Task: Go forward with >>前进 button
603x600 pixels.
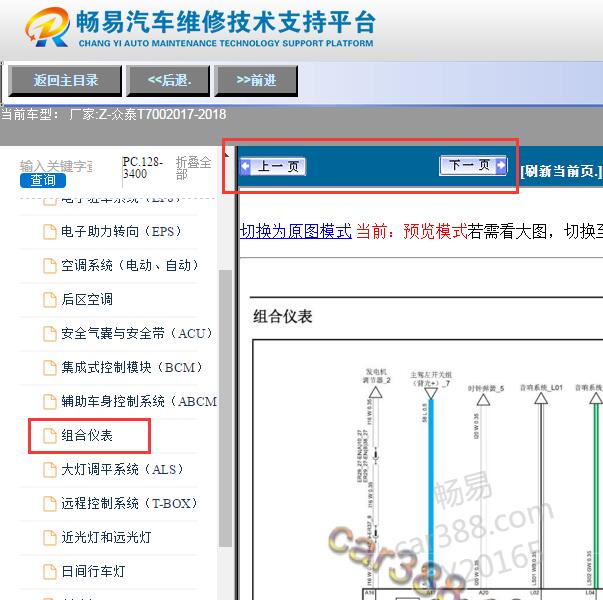Action: [x=256, y=80]
